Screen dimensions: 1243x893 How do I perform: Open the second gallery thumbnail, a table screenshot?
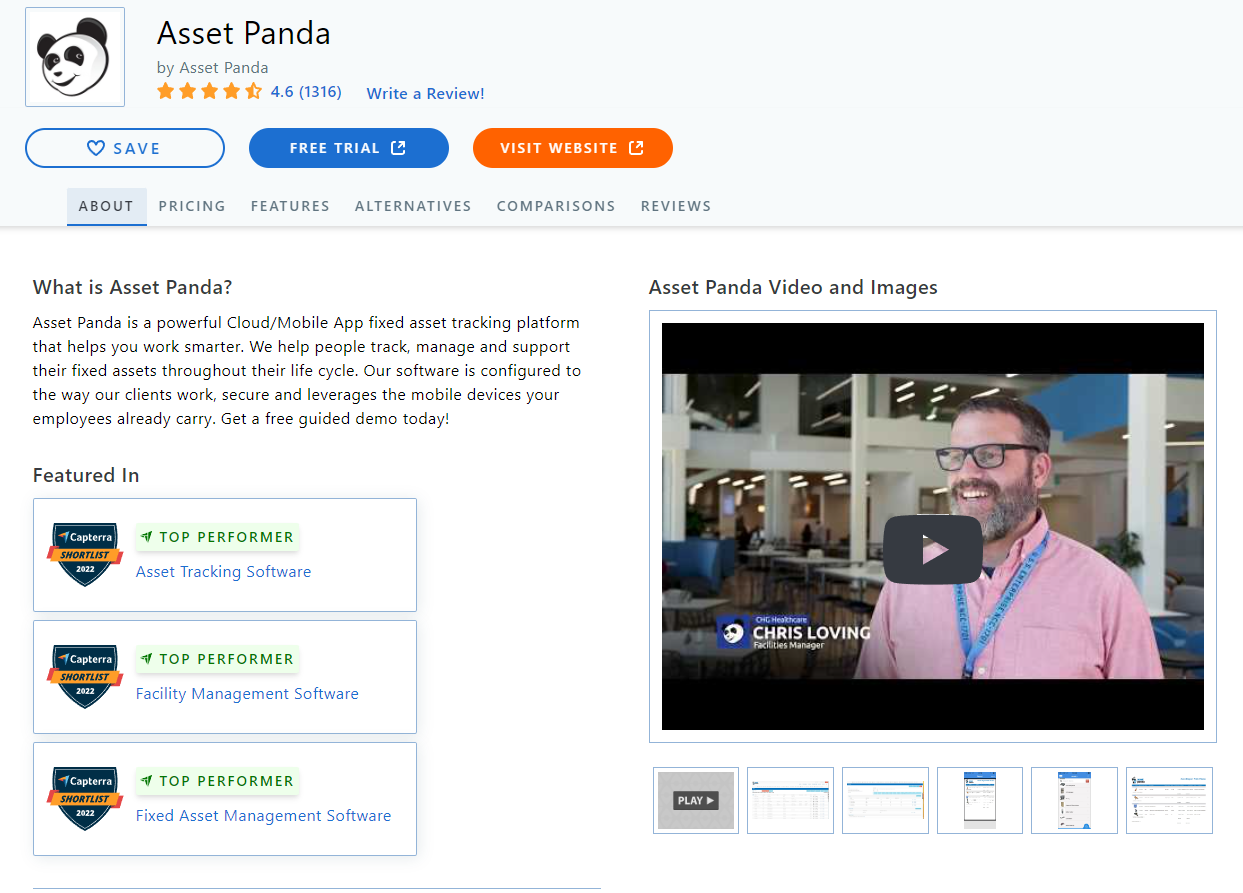pos(790,800)
